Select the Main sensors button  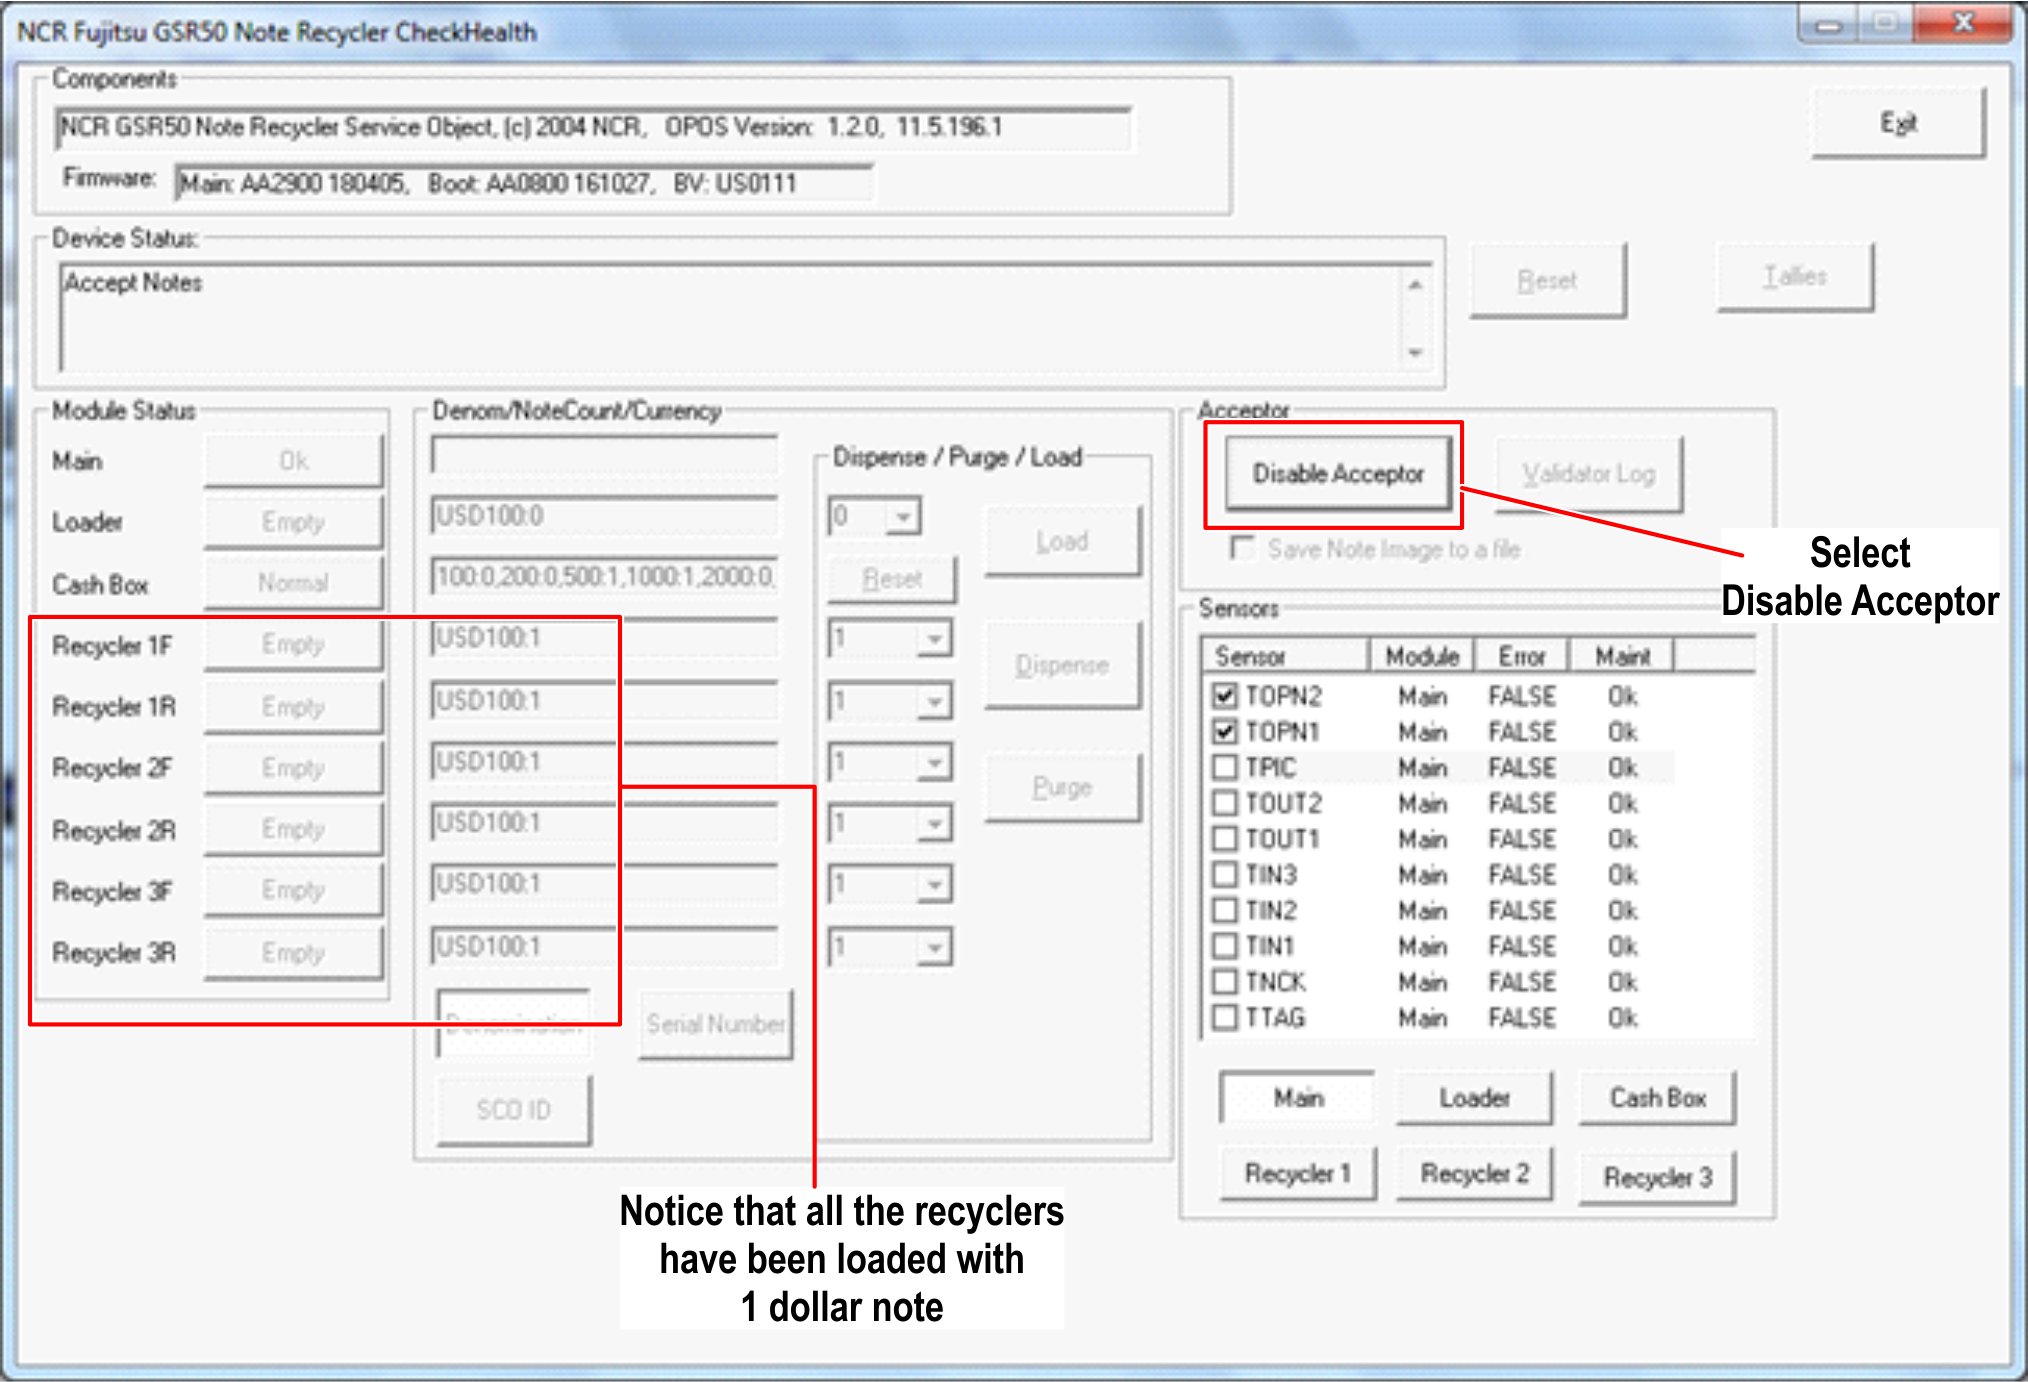1298,1098
